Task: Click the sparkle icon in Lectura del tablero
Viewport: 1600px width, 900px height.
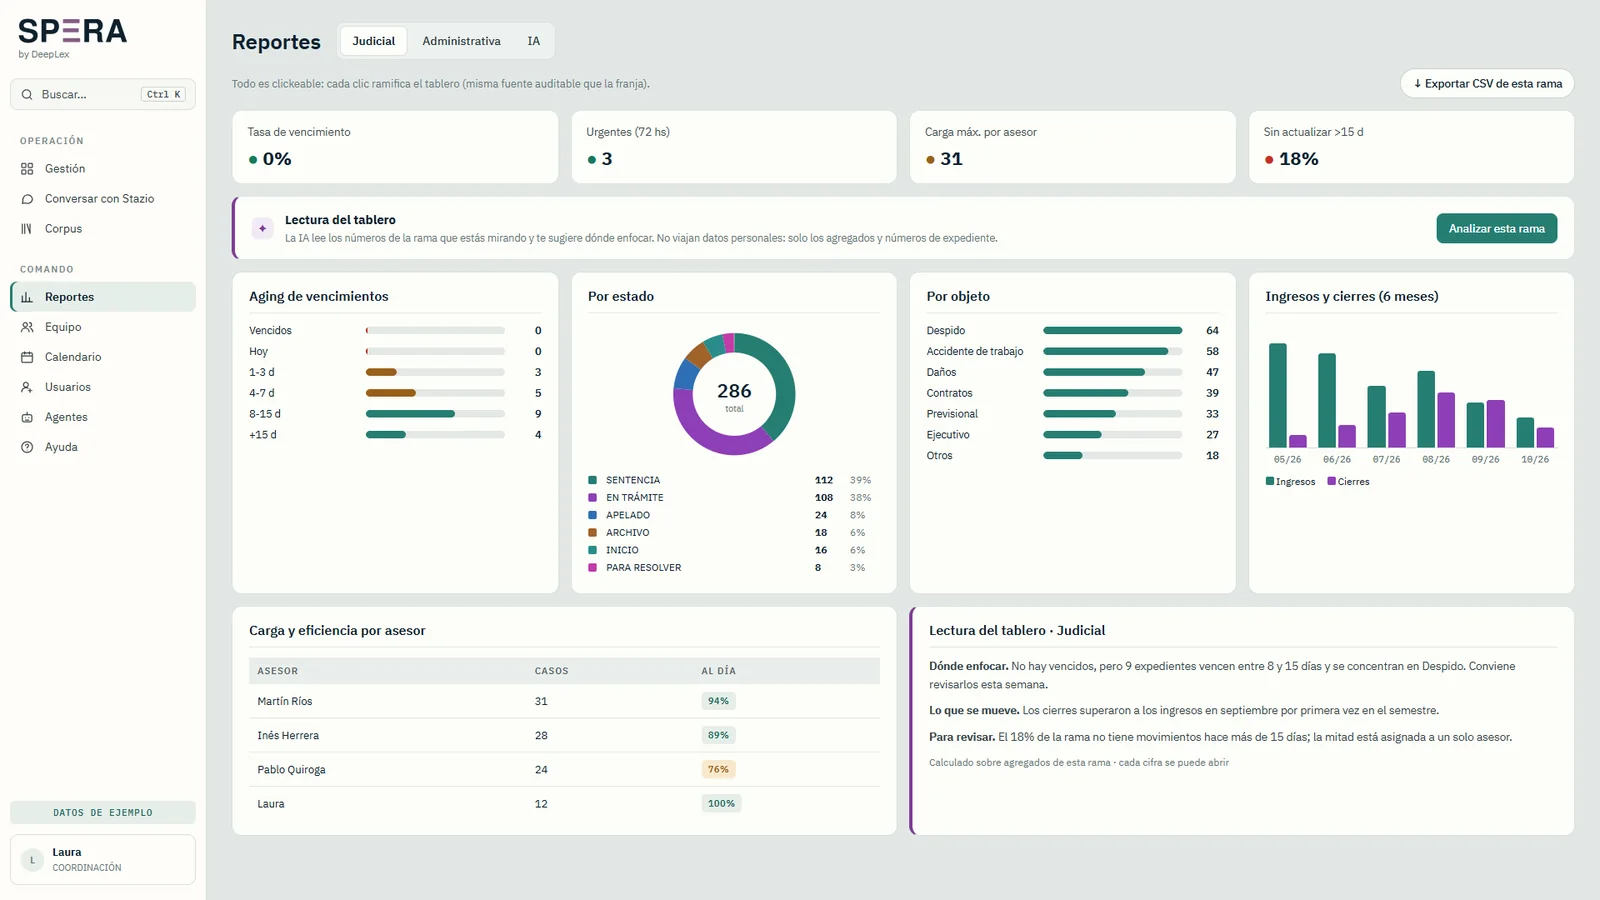Action: pyautogui.click(x=262, y=228)
